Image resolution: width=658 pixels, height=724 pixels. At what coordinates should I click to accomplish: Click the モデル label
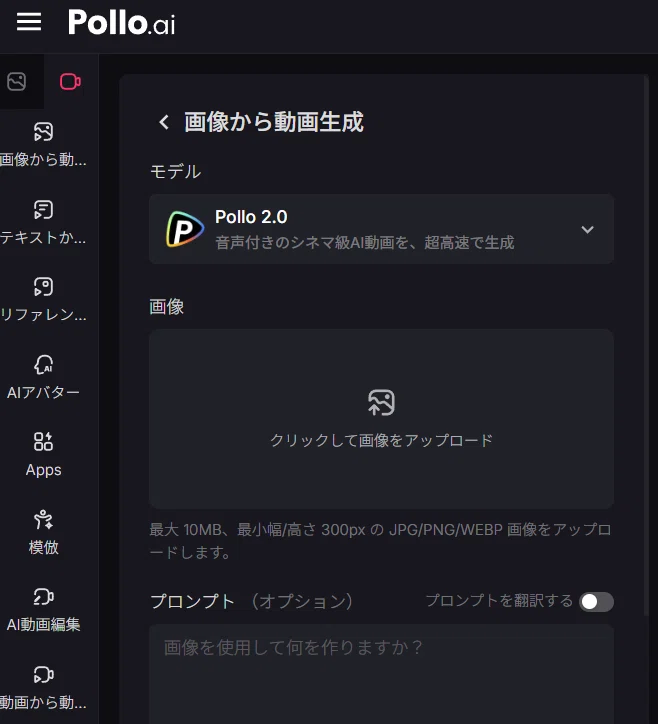coord(175,172)
